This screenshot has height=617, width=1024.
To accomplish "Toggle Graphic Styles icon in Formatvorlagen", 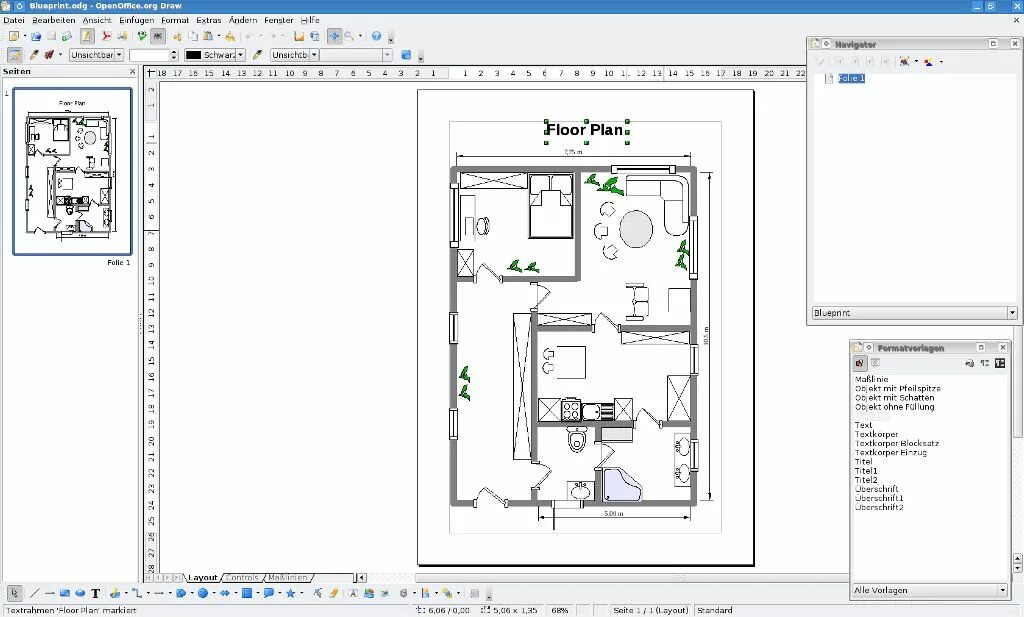I will click(x=859, y=363).
